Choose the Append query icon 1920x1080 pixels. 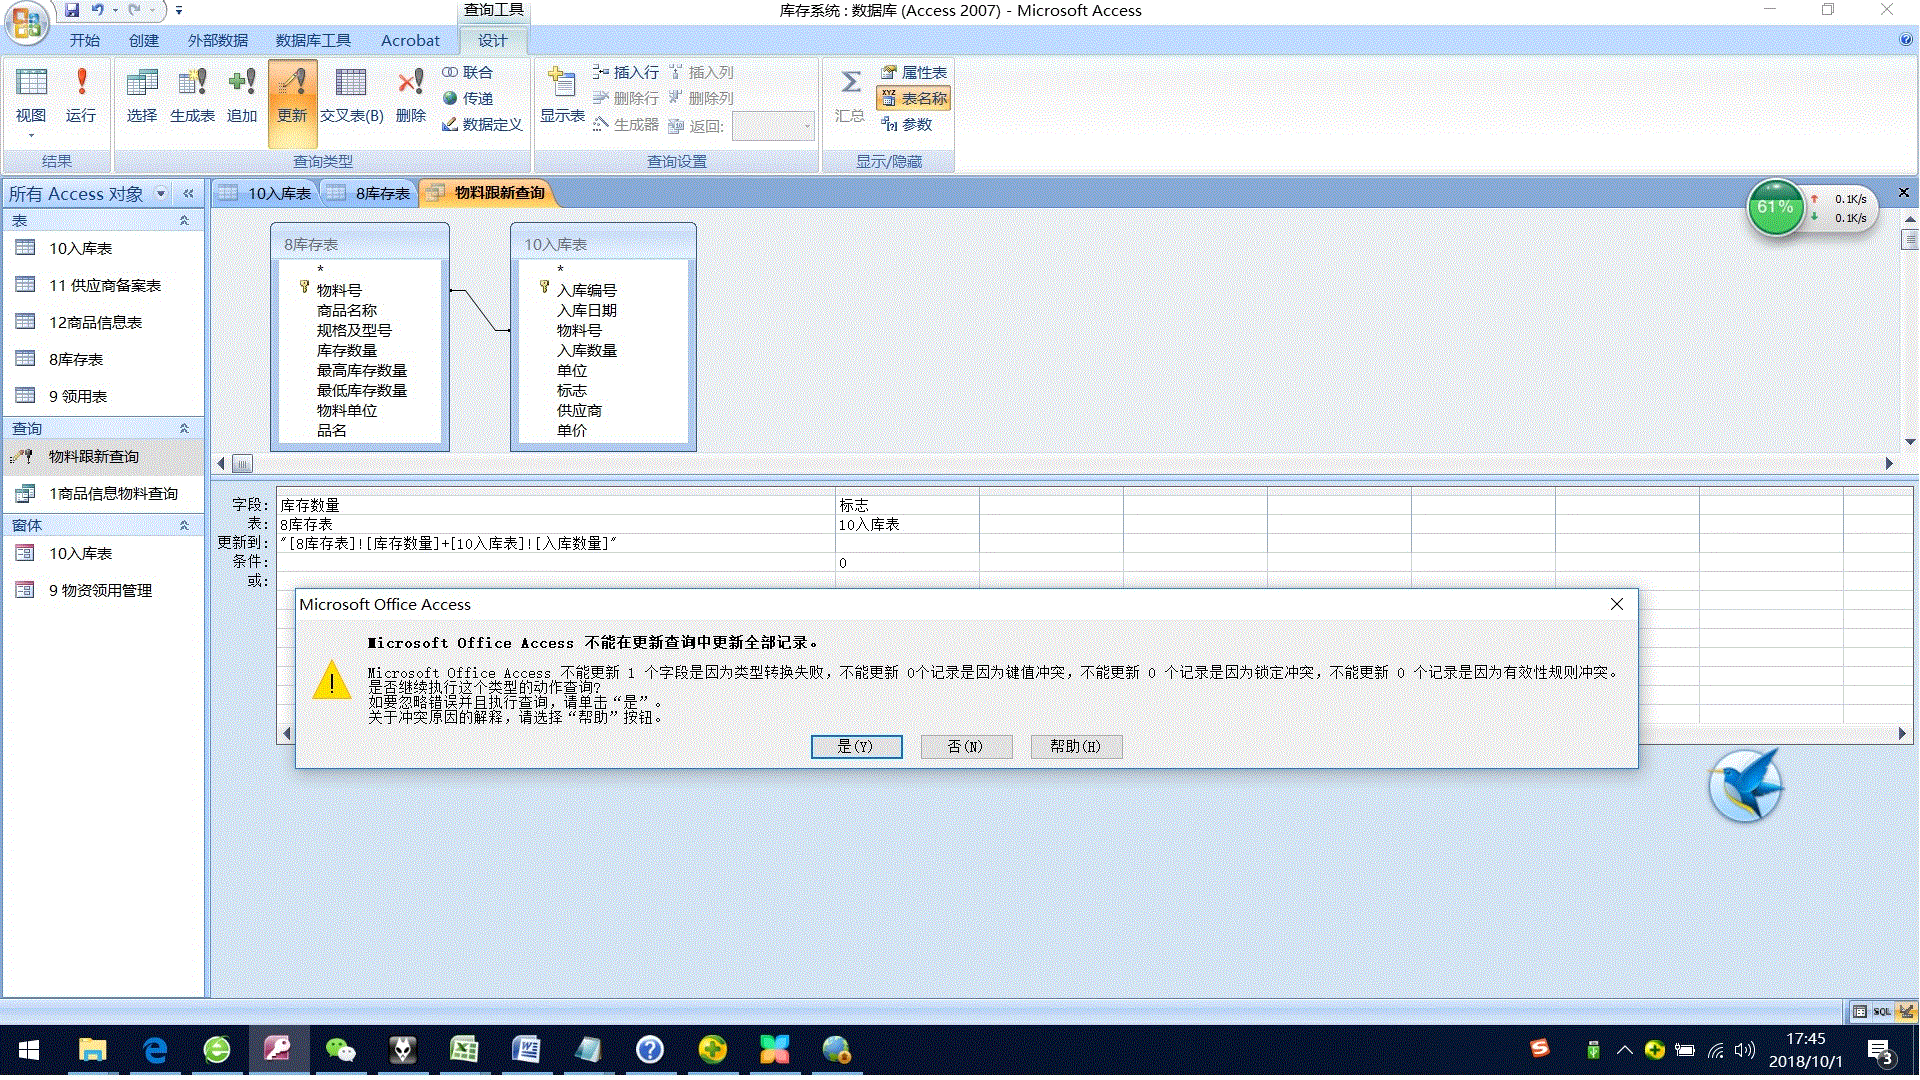coord(242,96)
